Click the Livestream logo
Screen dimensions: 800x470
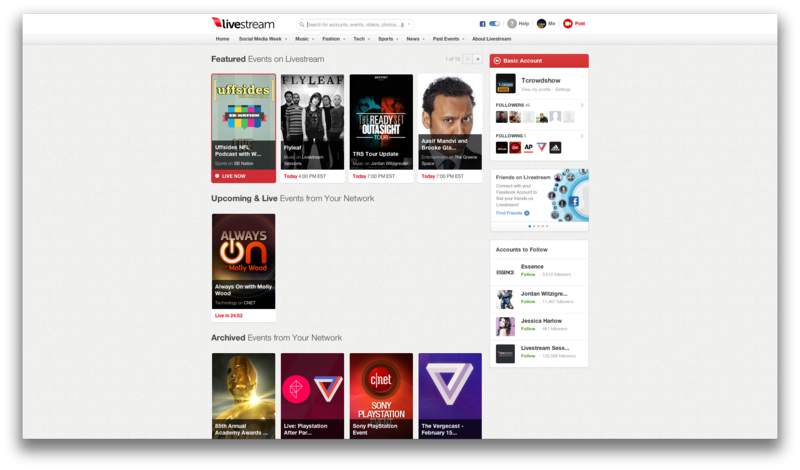pyautogui.click(x=243, y=23)
